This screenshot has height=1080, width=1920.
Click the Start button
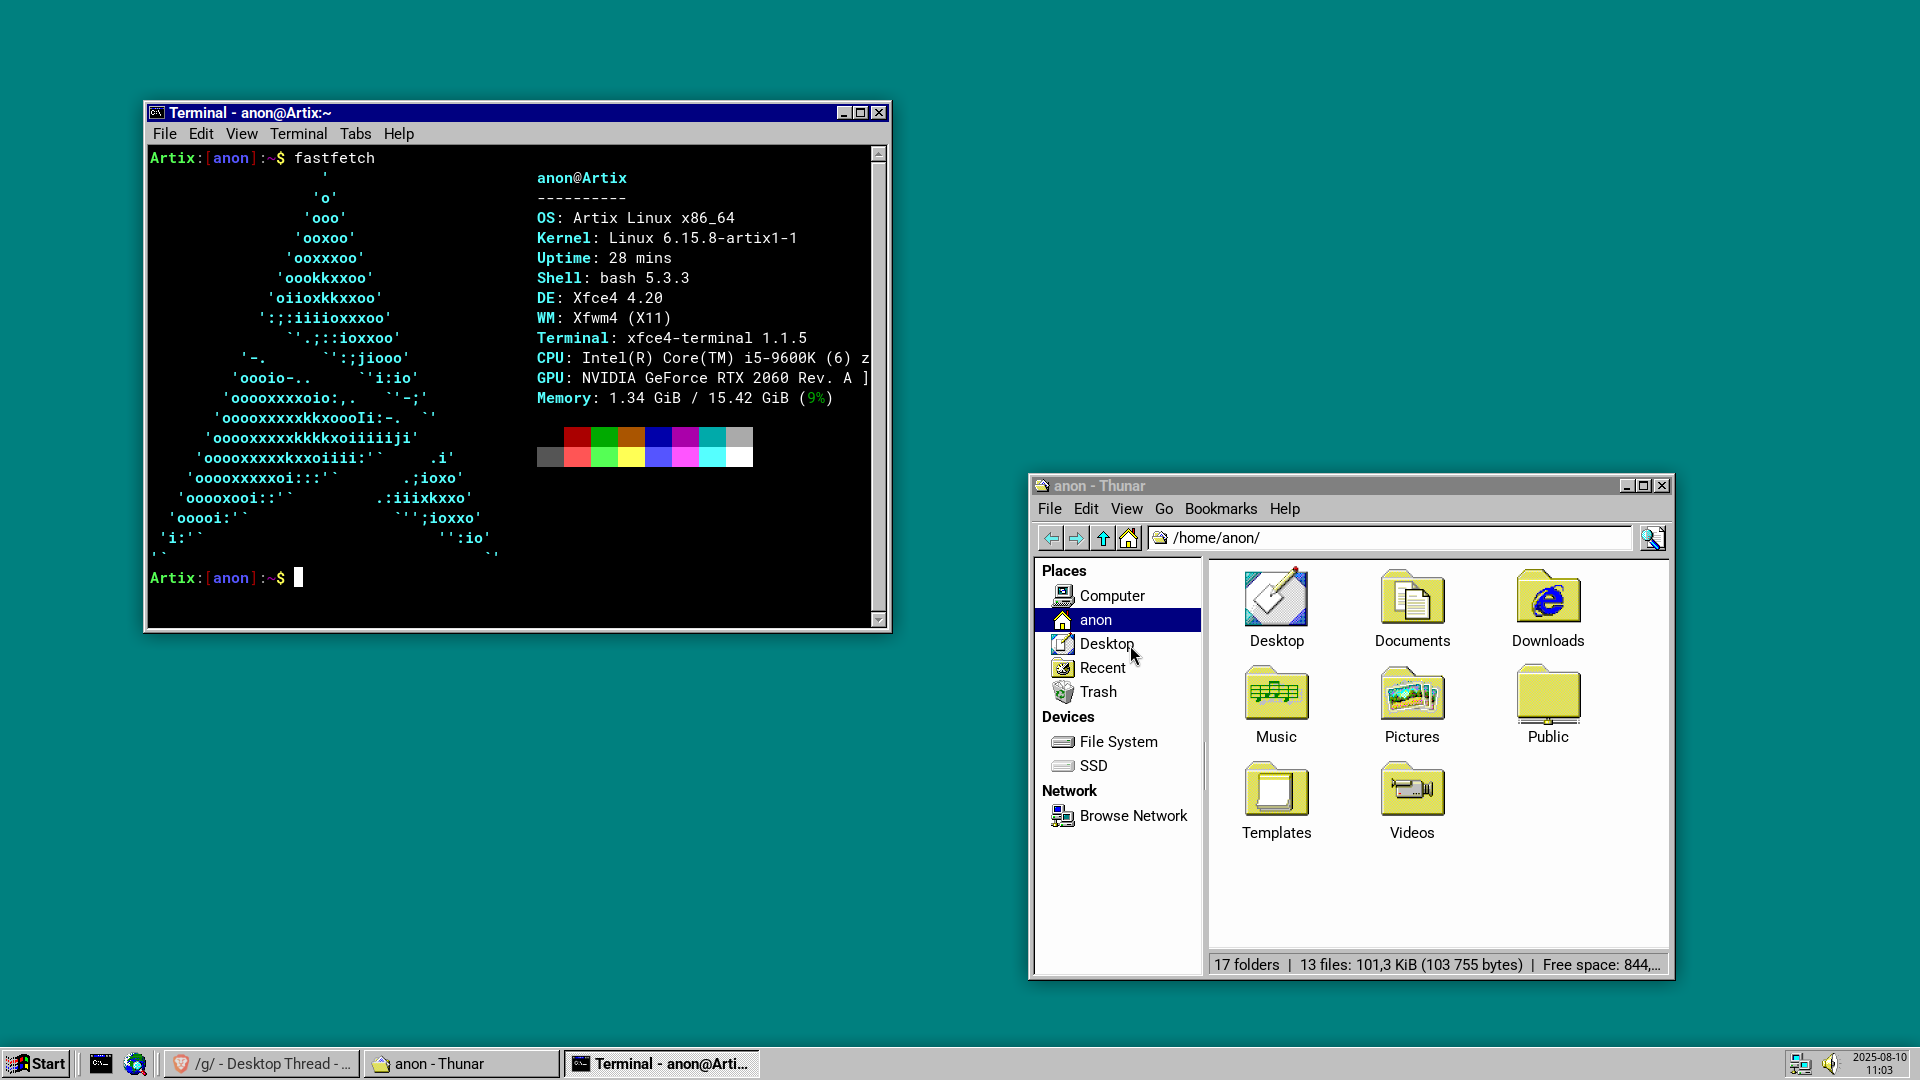(x=36, y=1064)
